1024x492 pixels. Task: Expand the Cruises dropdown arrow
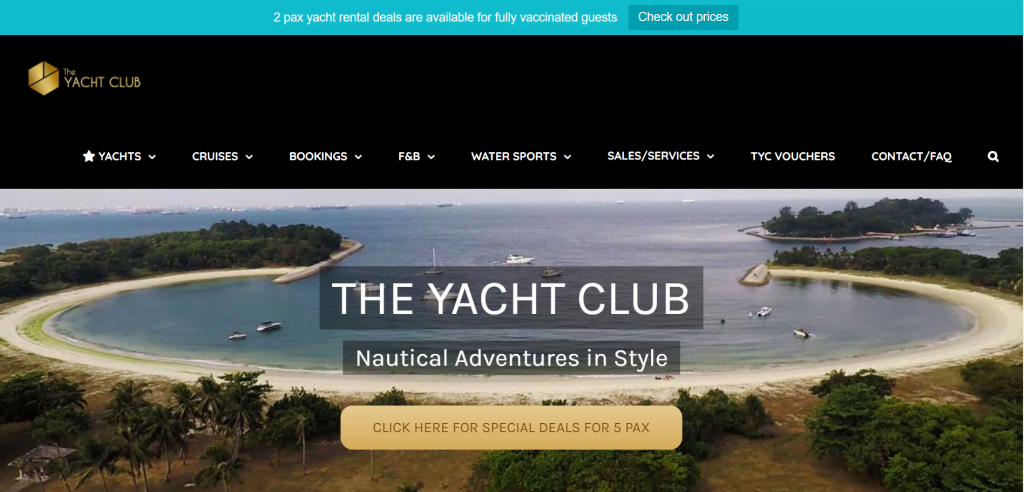click(x=249, y=157)
